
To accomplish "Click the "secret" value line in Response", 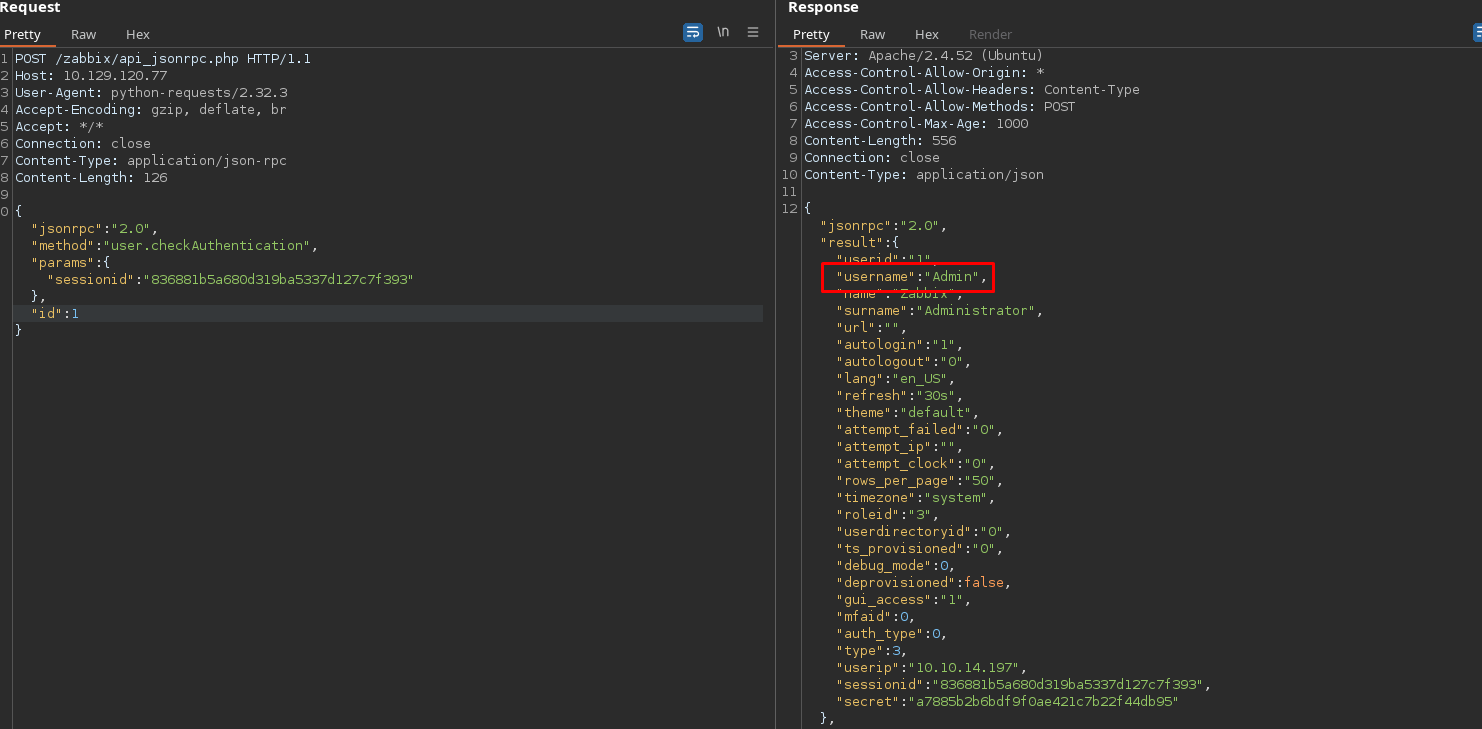I will [1008, 702].
